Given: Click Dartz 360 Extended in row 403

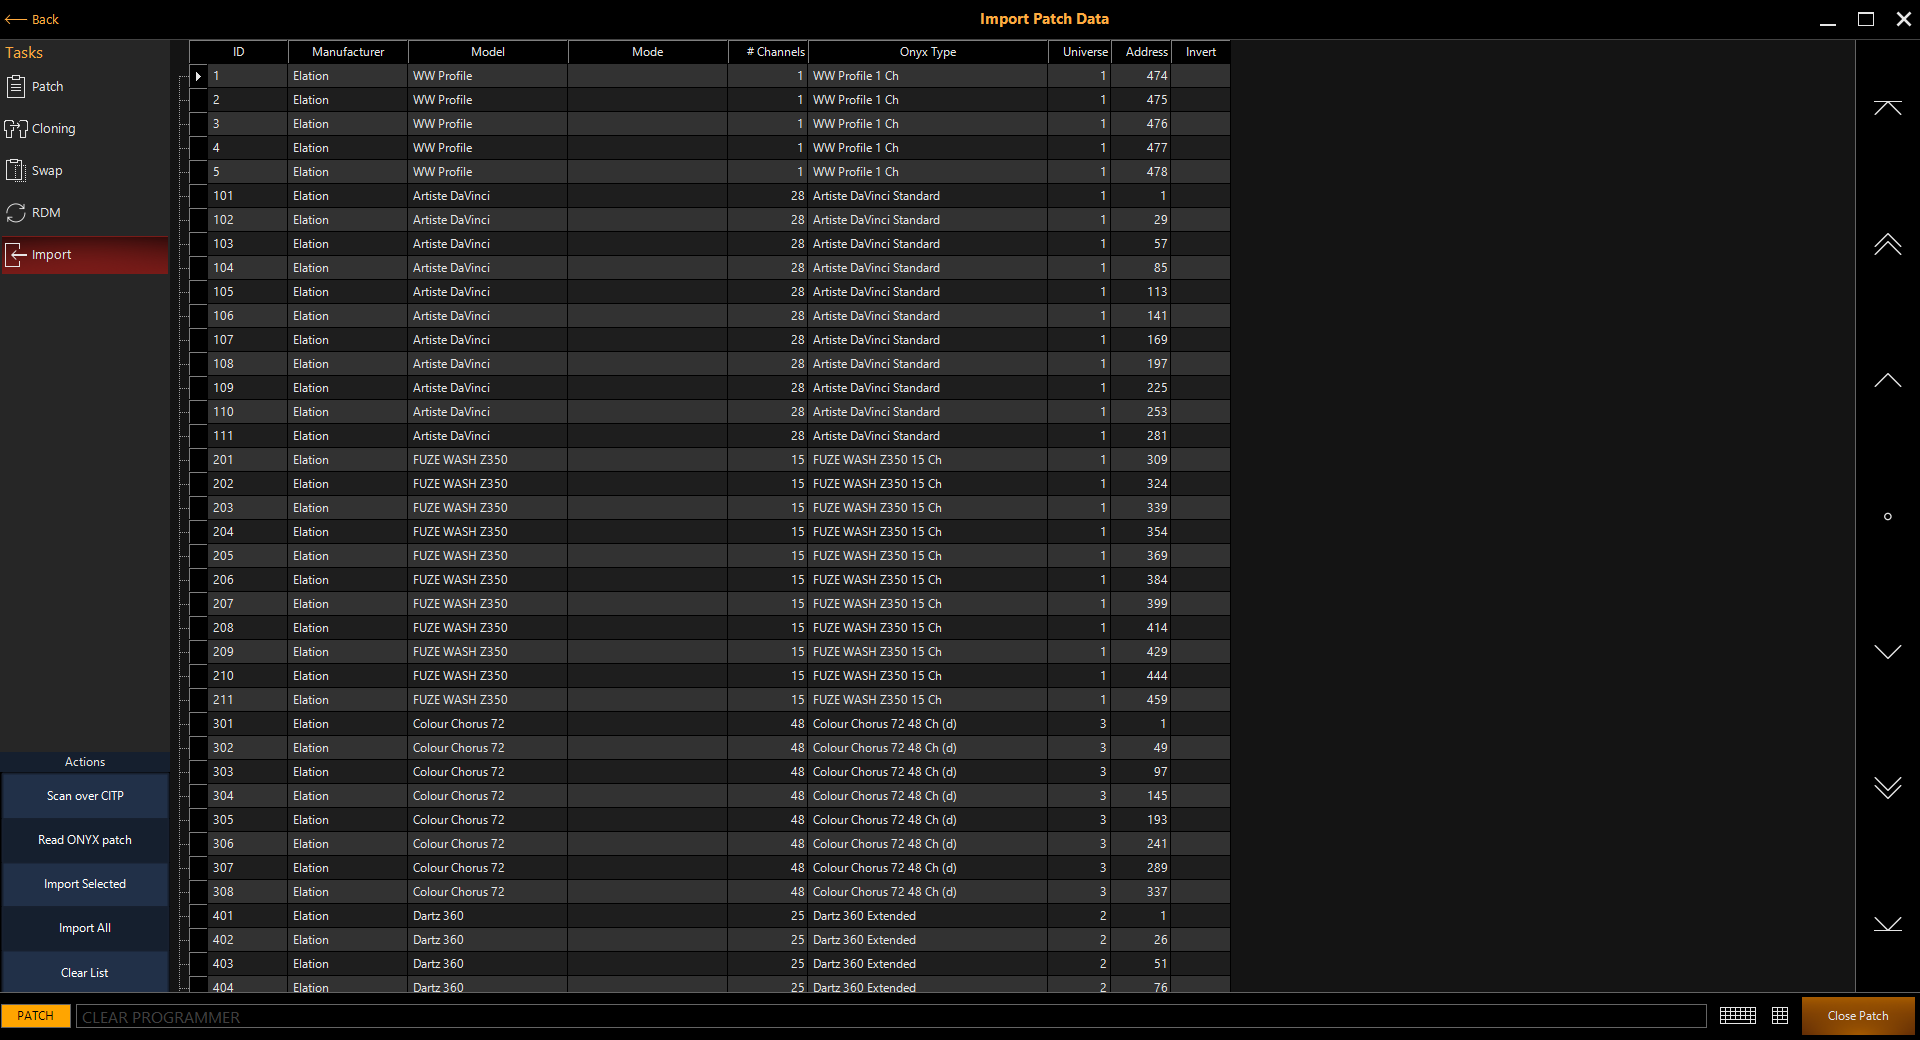Looking at the screenshot, I should (x=928, y=964).
